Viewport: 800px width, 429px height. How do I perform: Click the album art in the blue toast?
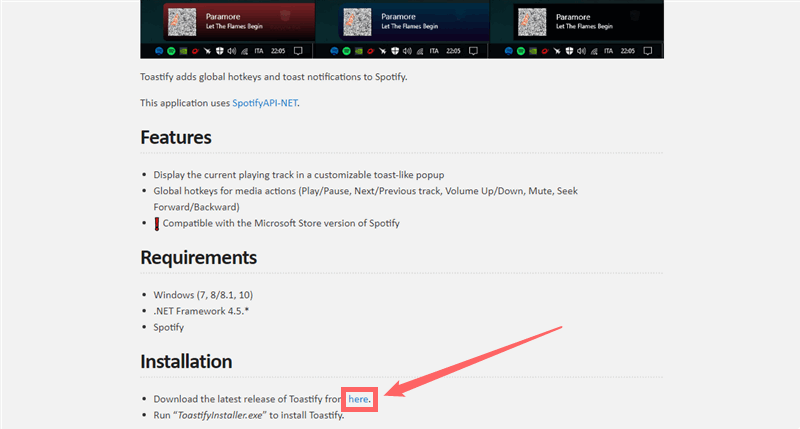tap(357, 22)
